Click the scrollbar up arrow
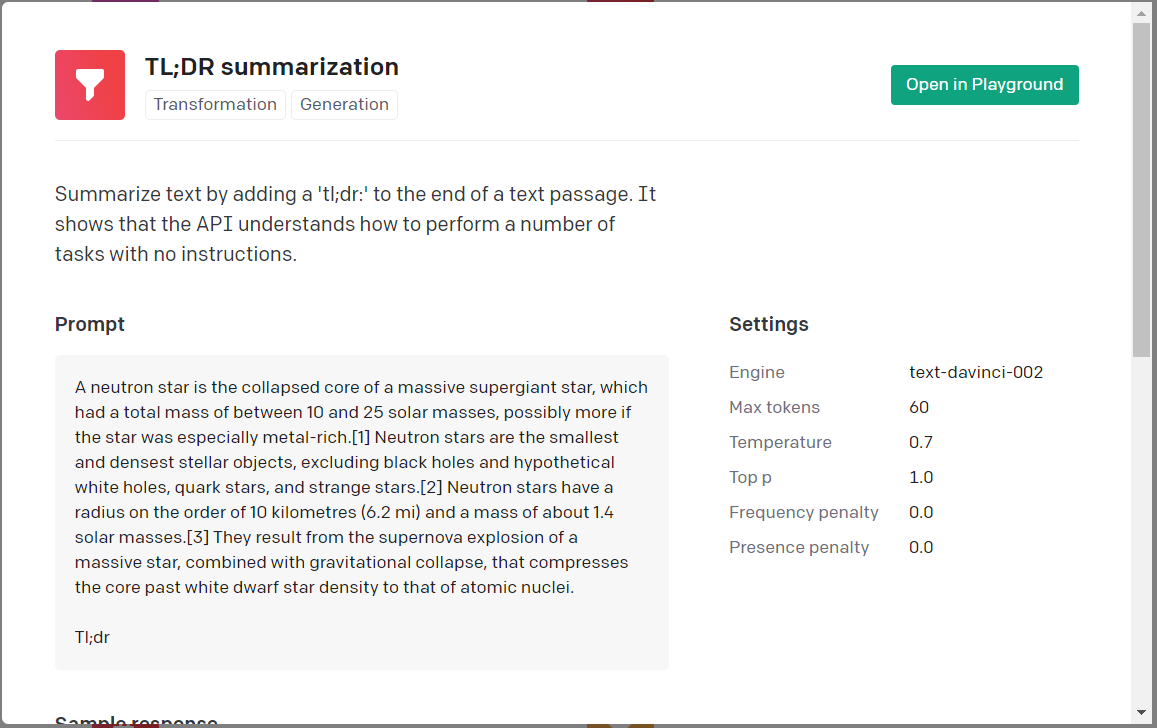1157x728 pixels. tap(1140, 11)
